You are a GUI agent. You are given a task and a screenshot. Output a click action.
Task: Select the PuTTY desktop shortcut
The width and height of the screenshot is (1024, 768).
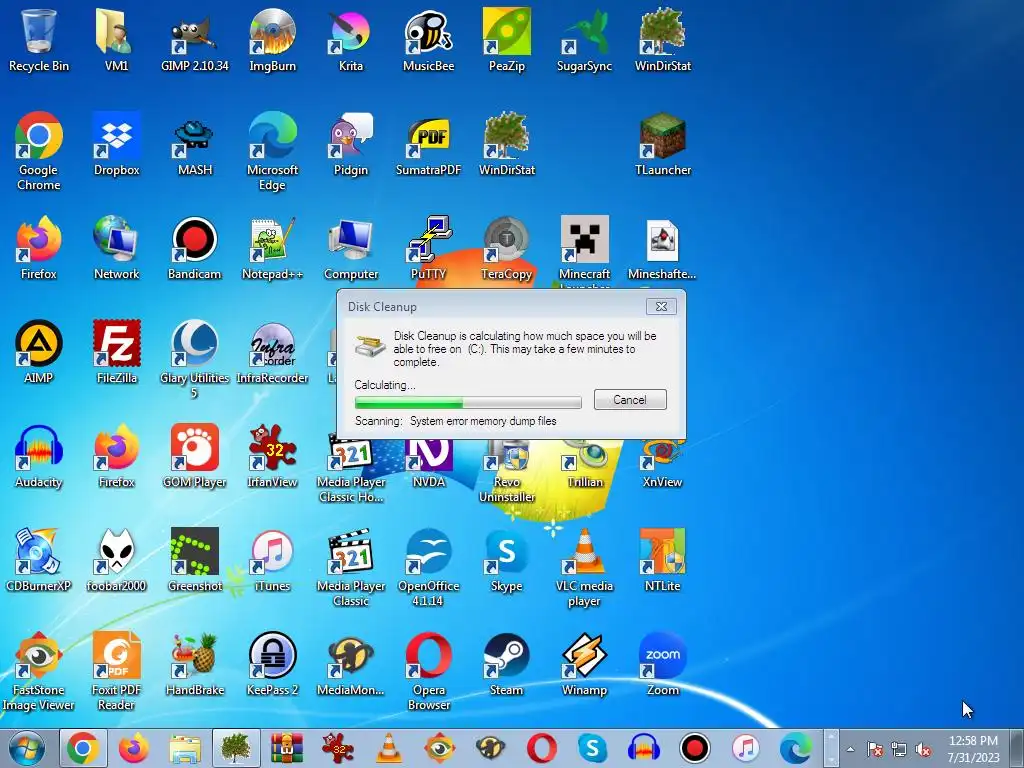click(x=428, y=249)
